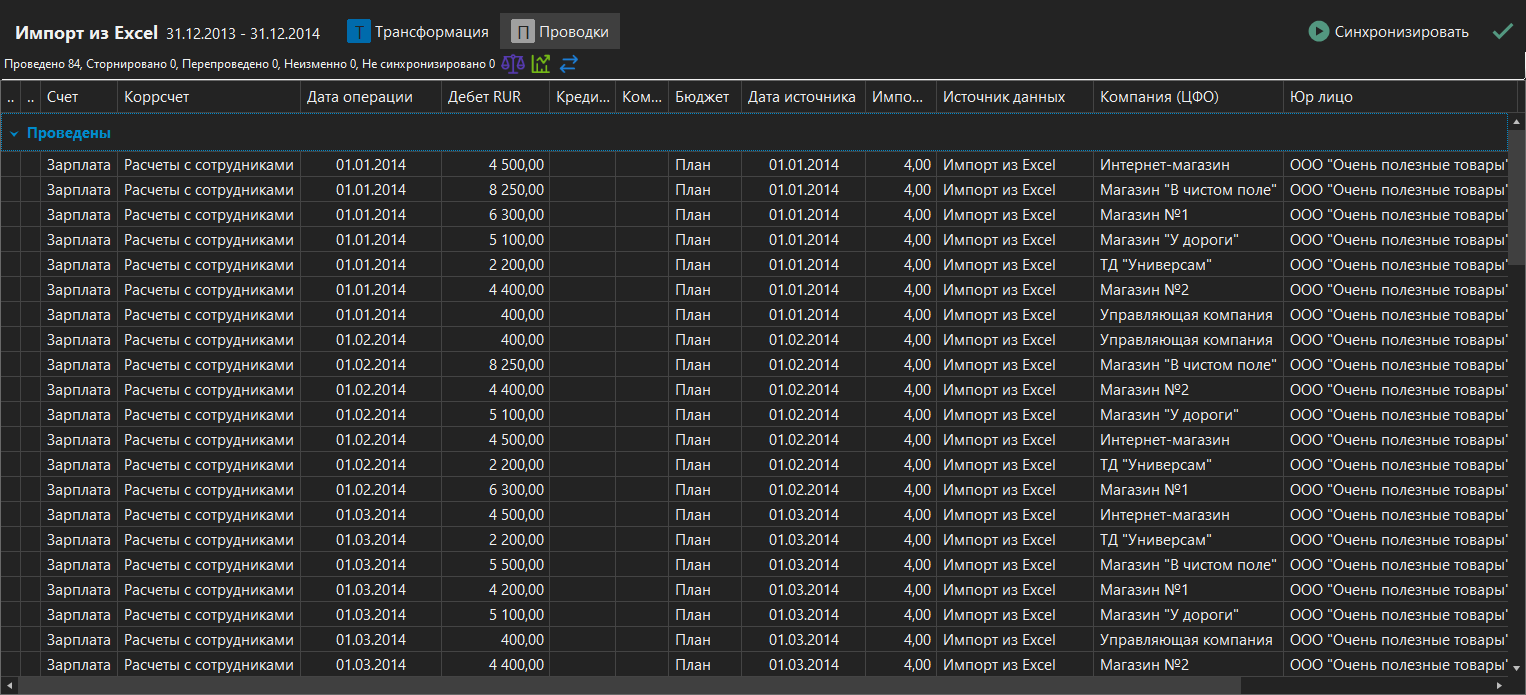
Task: Select the 6 300,00 cell dated 01.01.2014
Action: [495, 215]
